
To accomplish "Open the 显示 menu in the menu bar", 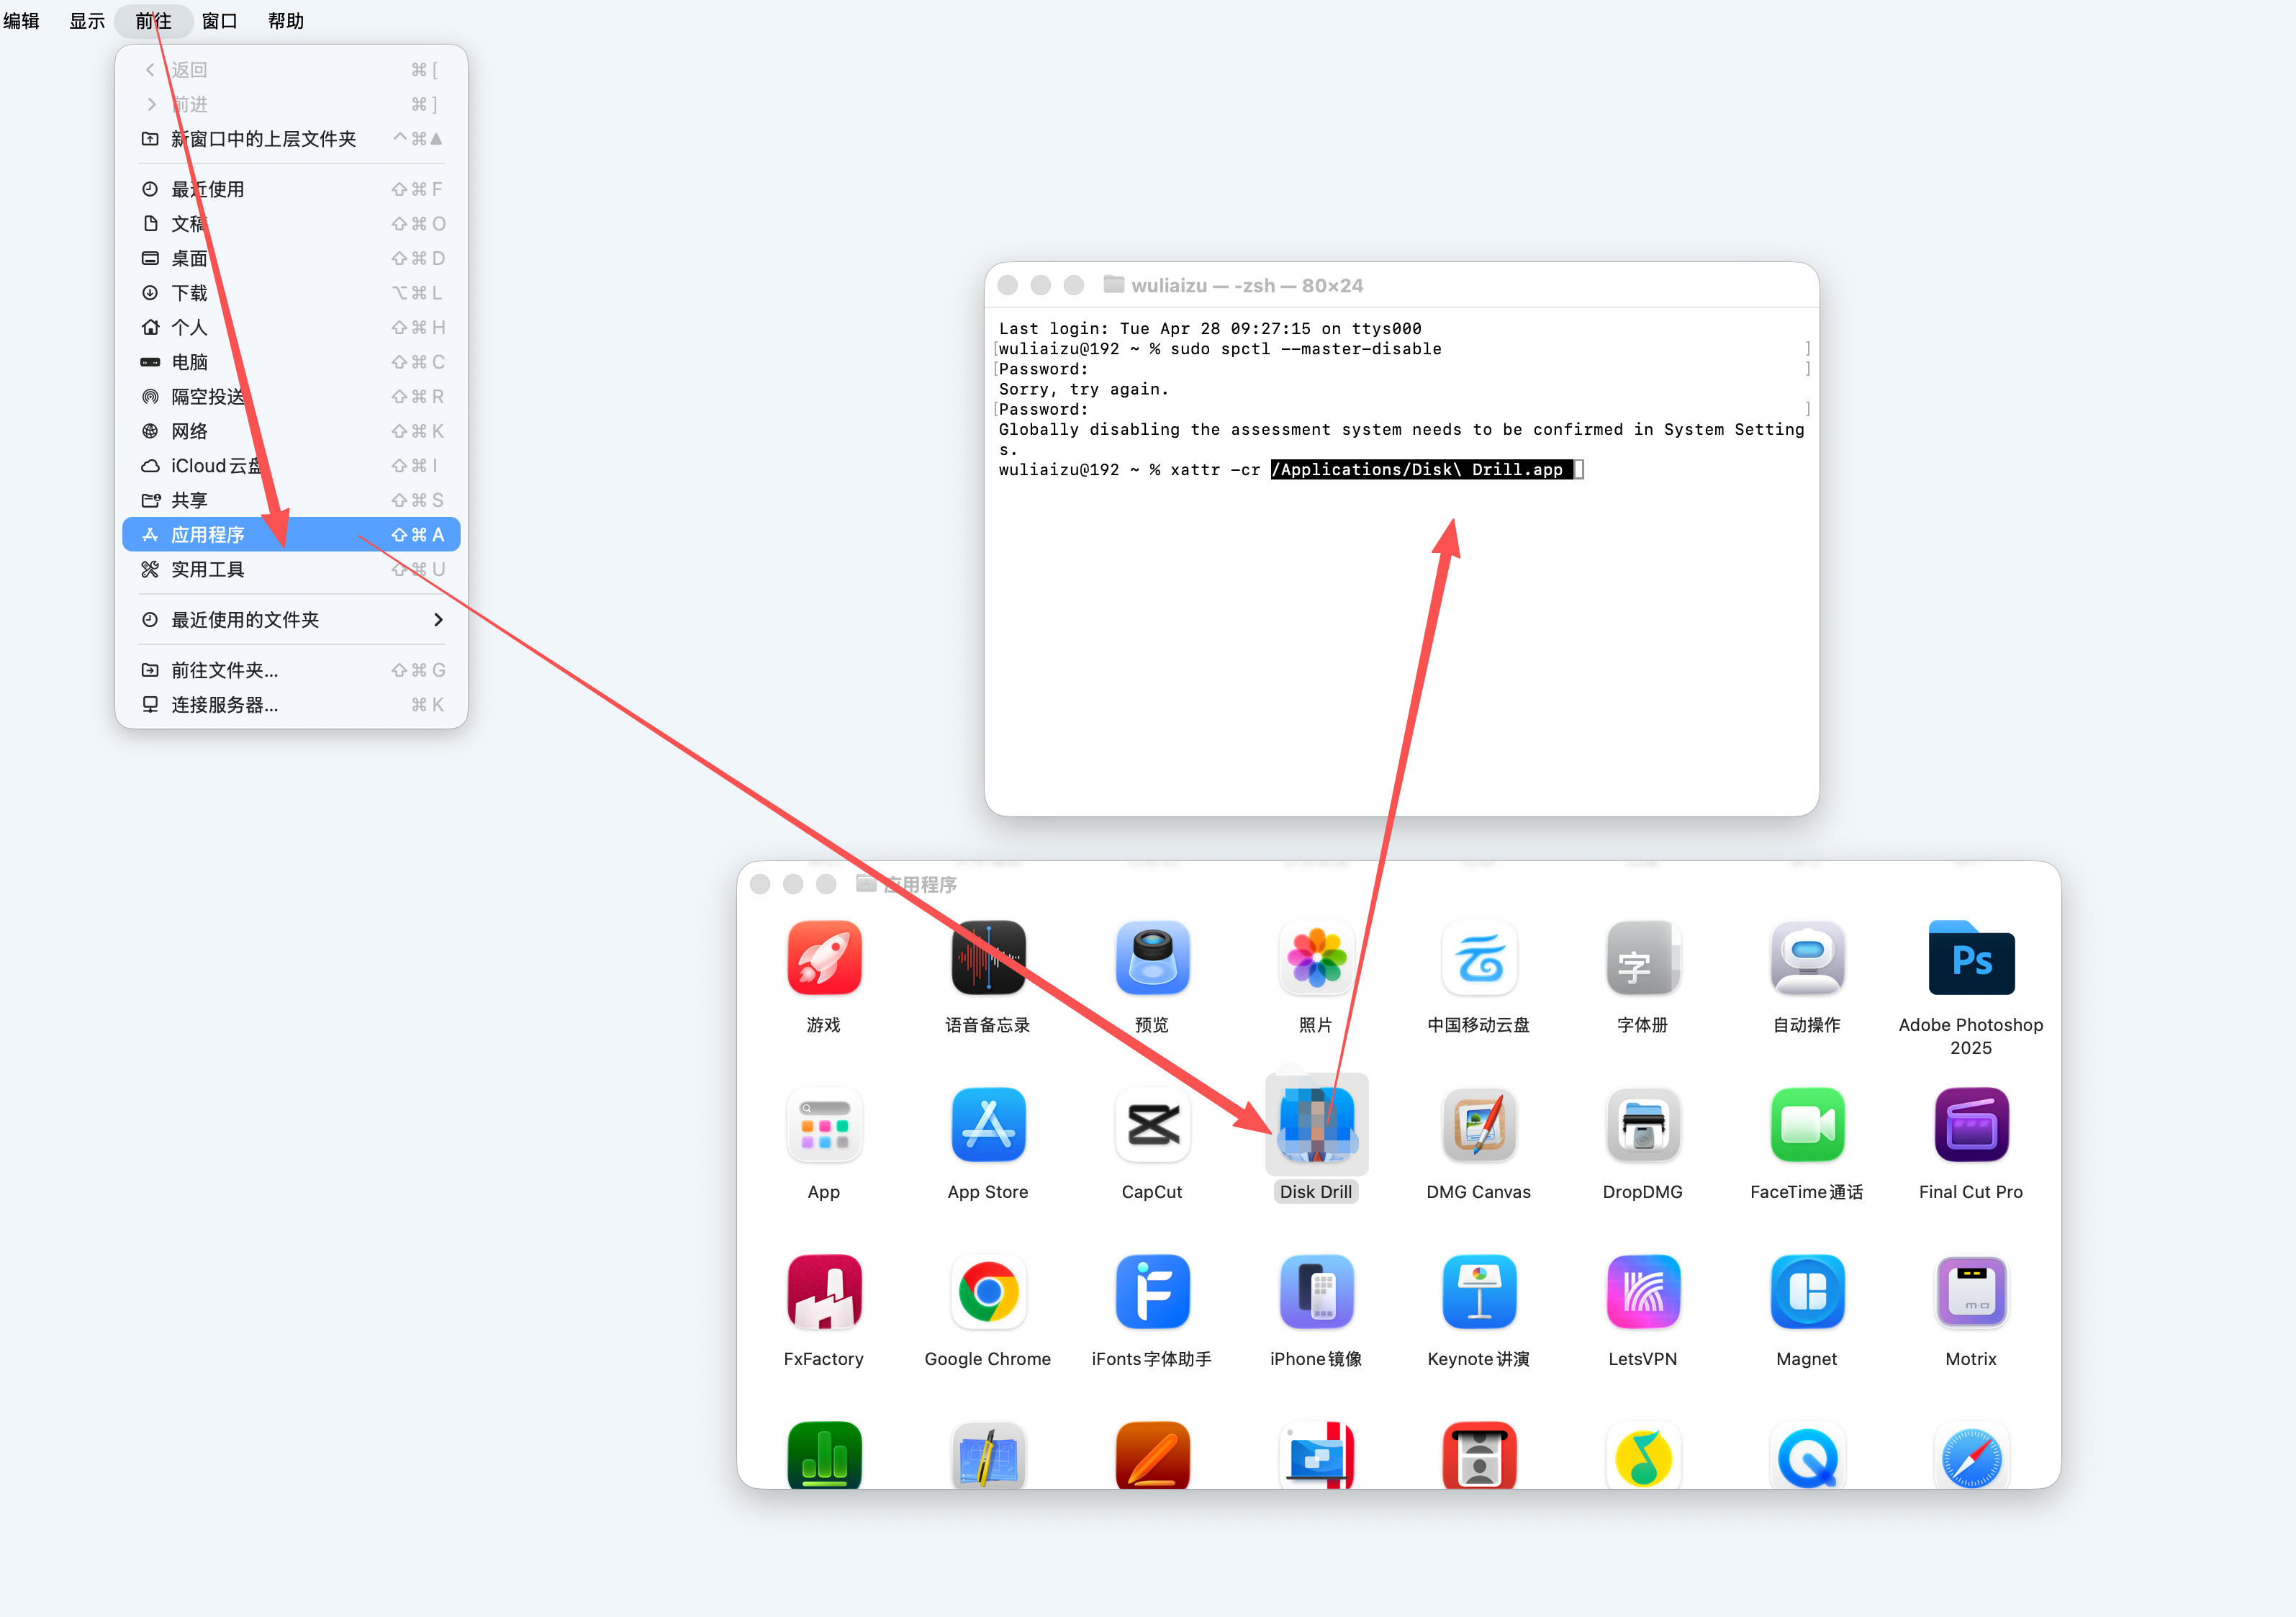I will tap(87, 21).
